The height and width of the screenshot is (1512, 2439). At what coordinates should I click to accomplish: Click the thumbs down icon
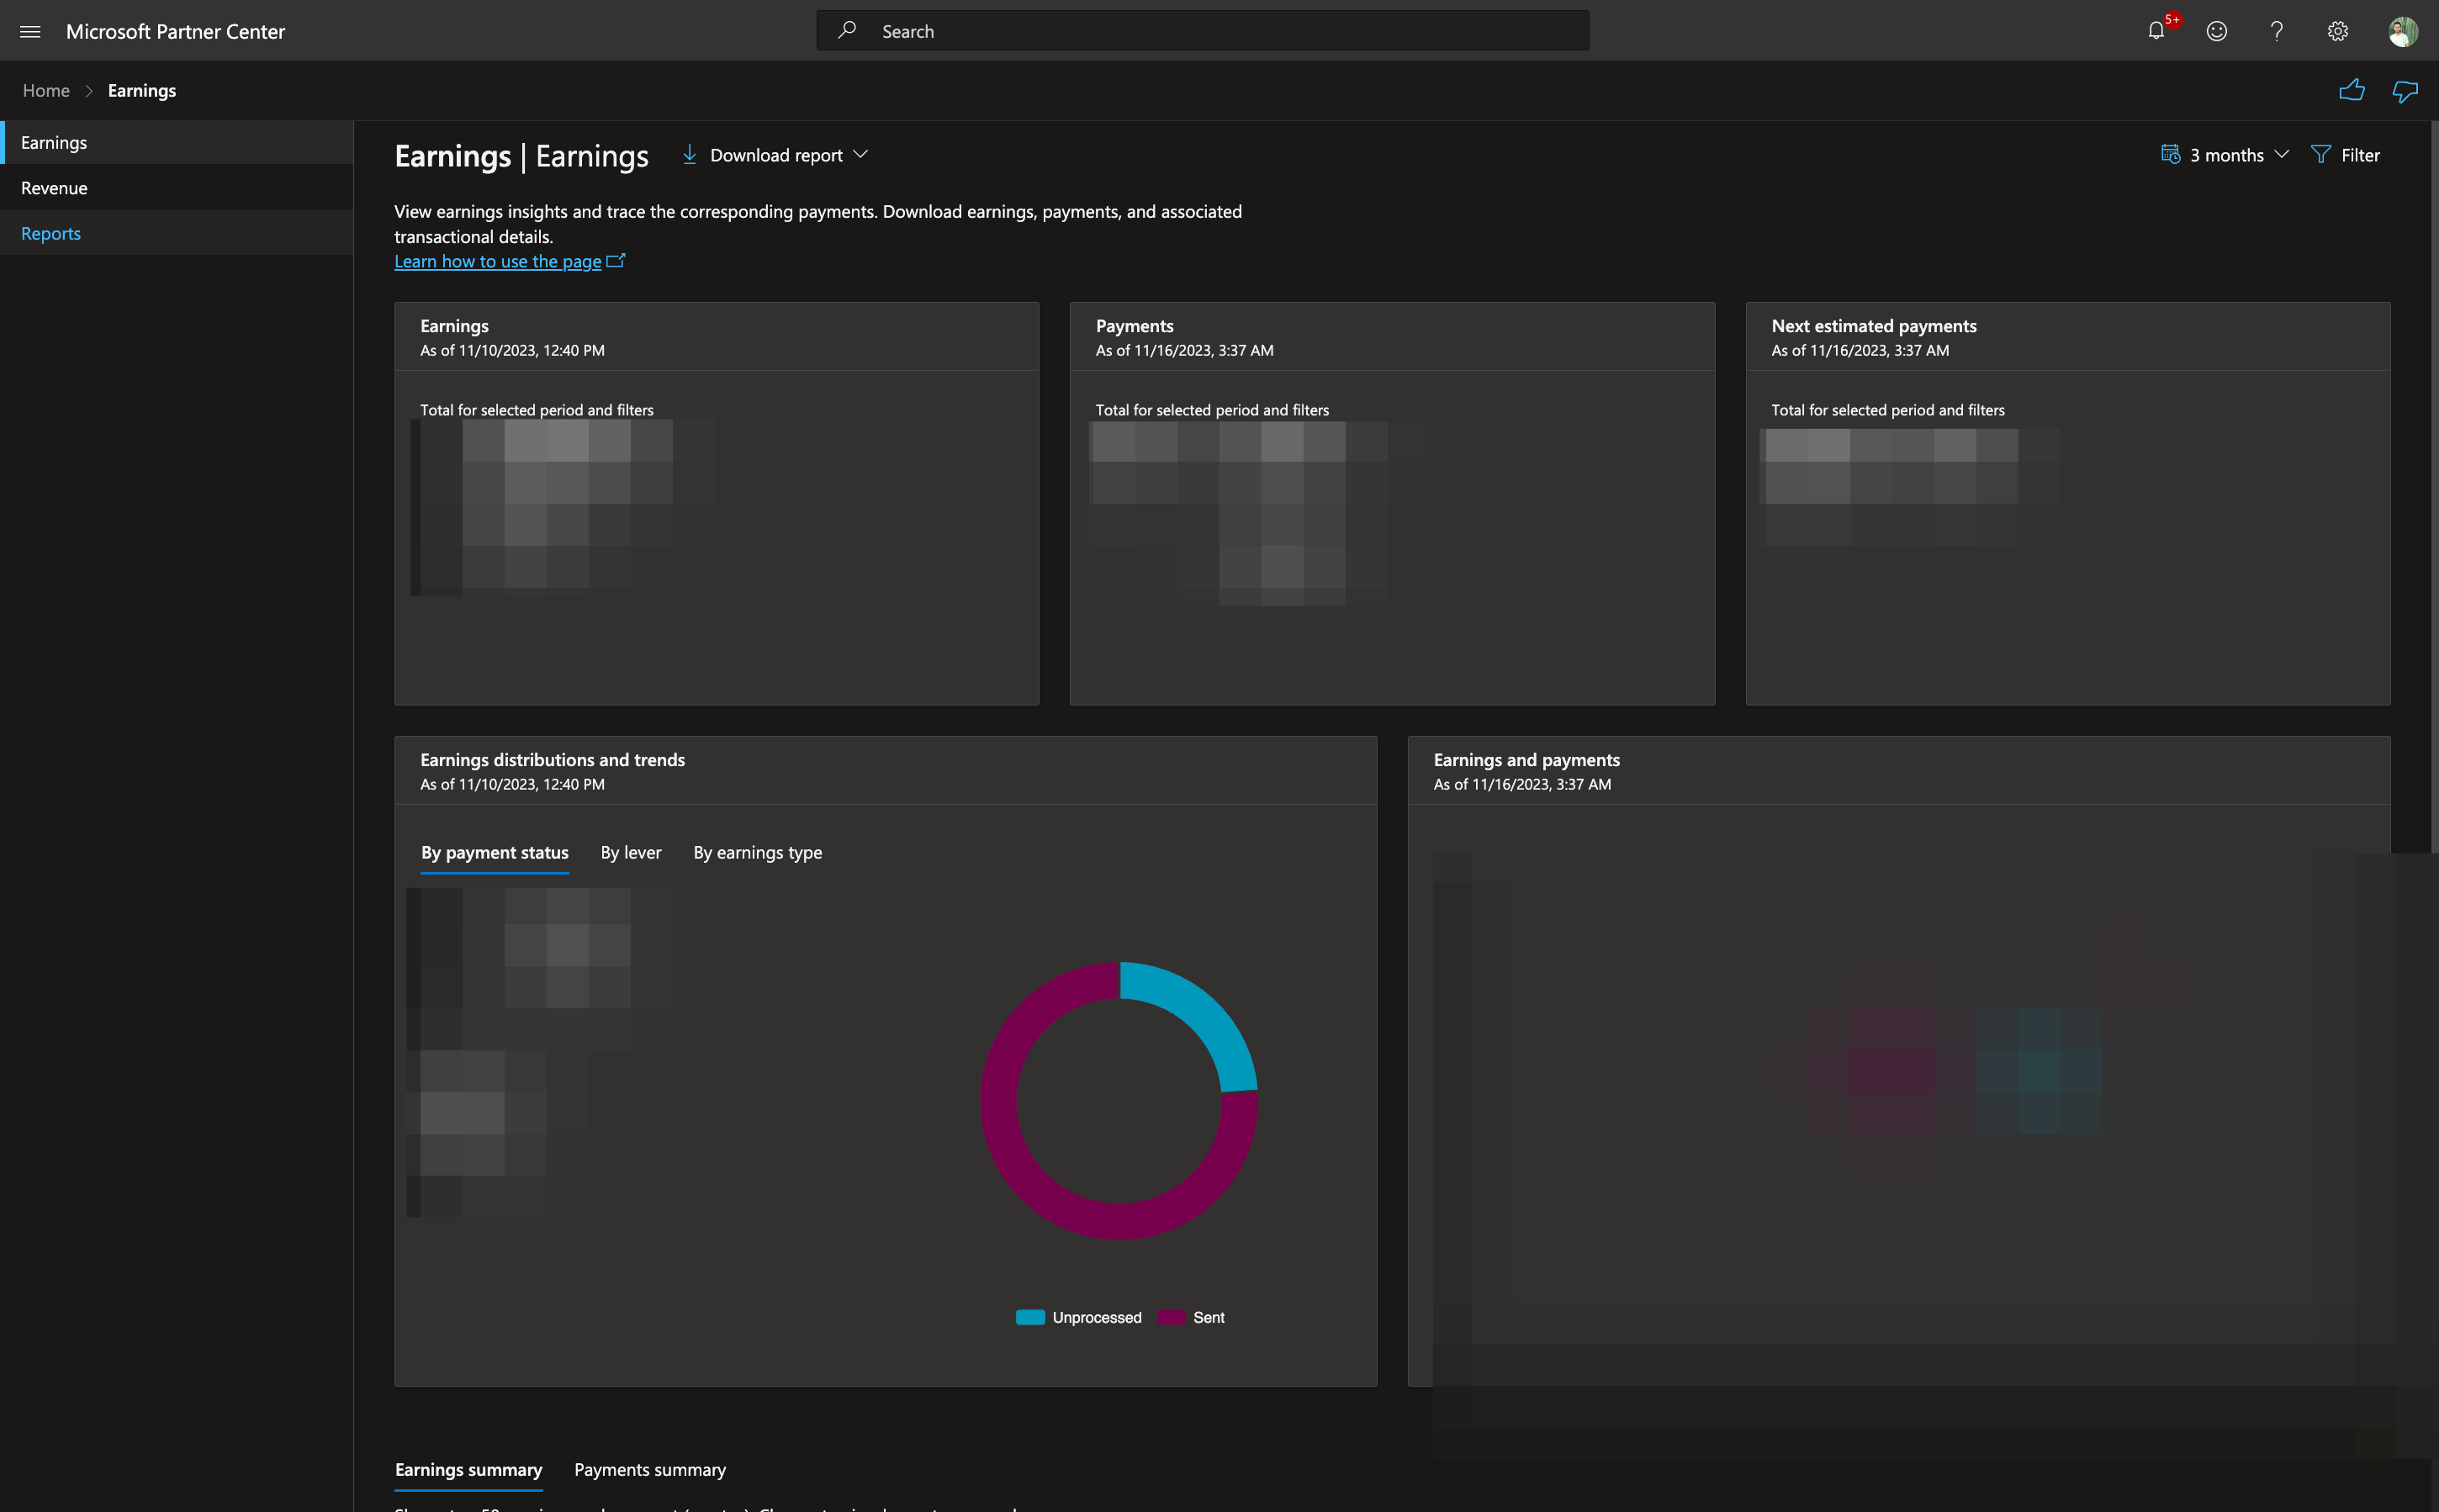(2404, 91)
